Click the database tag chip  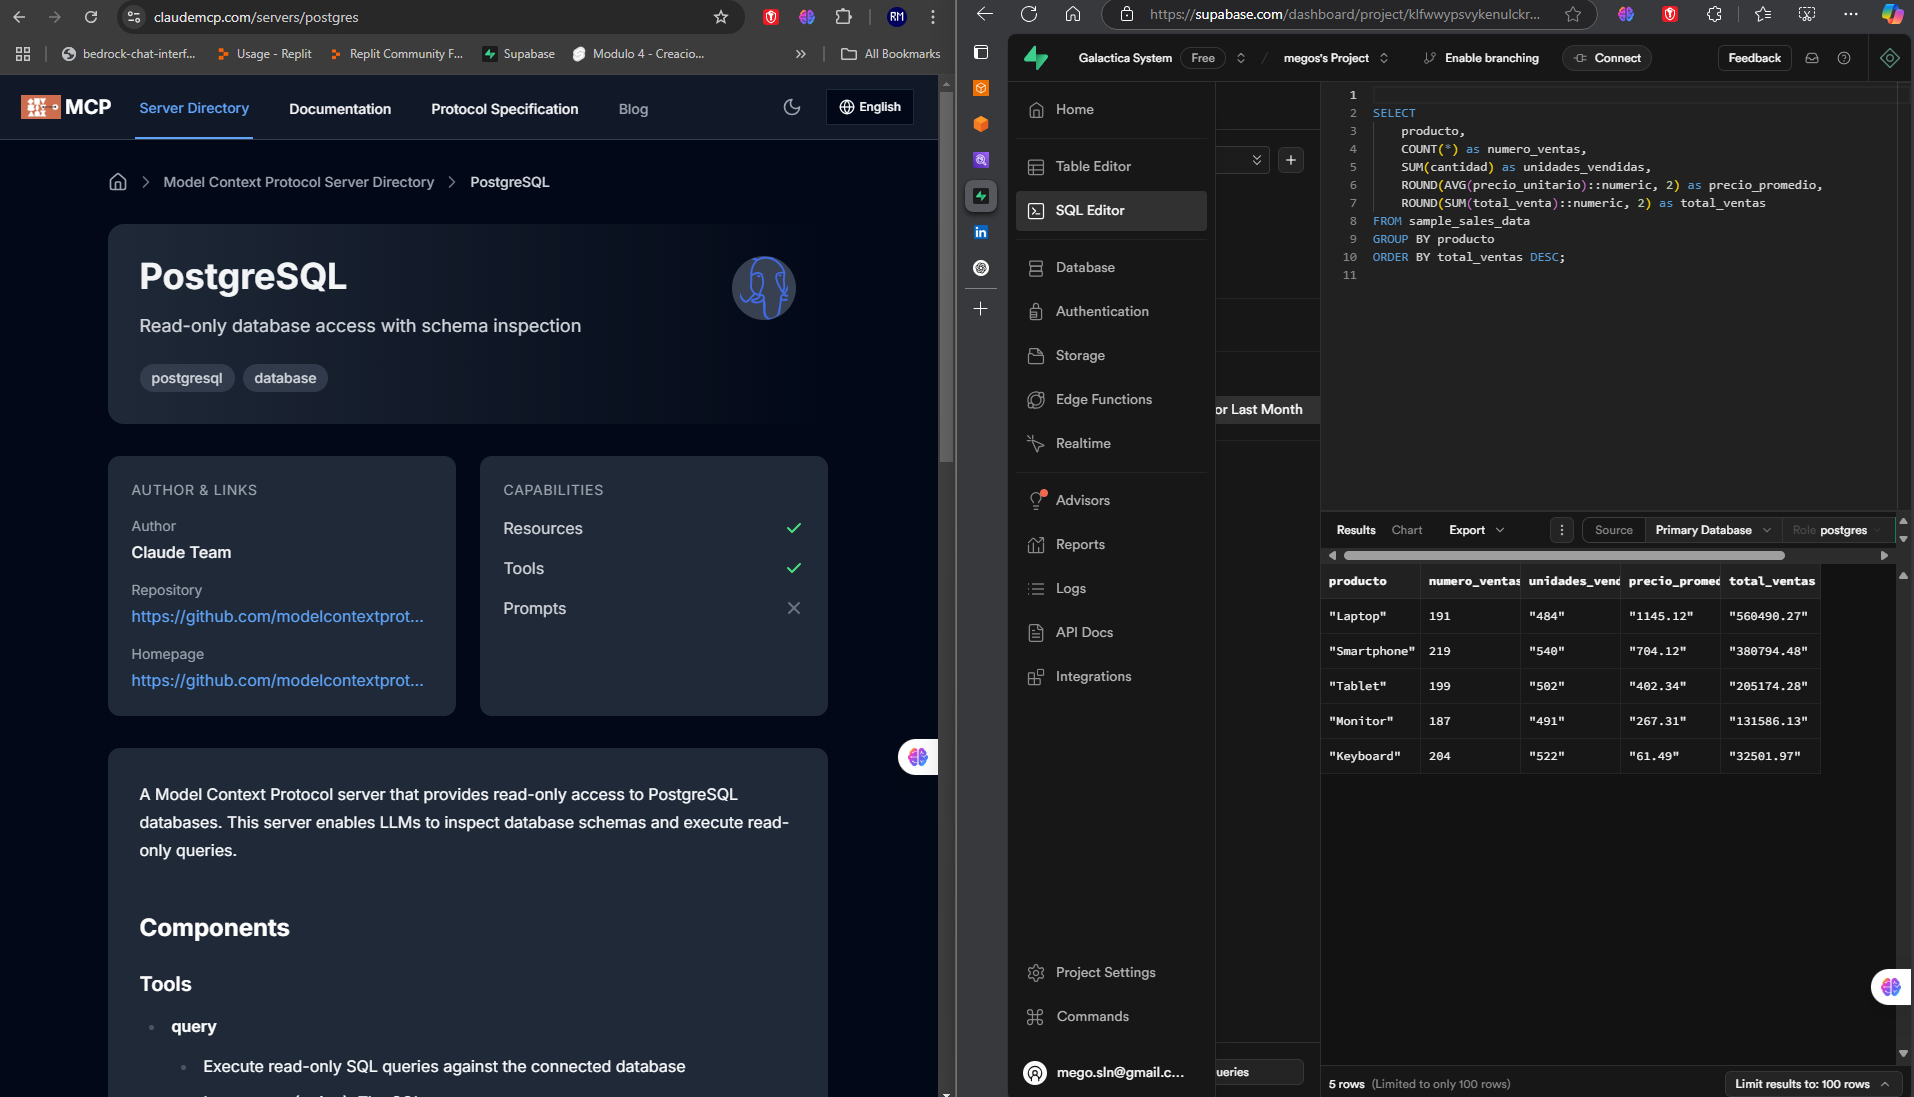[x=285, y=378]
